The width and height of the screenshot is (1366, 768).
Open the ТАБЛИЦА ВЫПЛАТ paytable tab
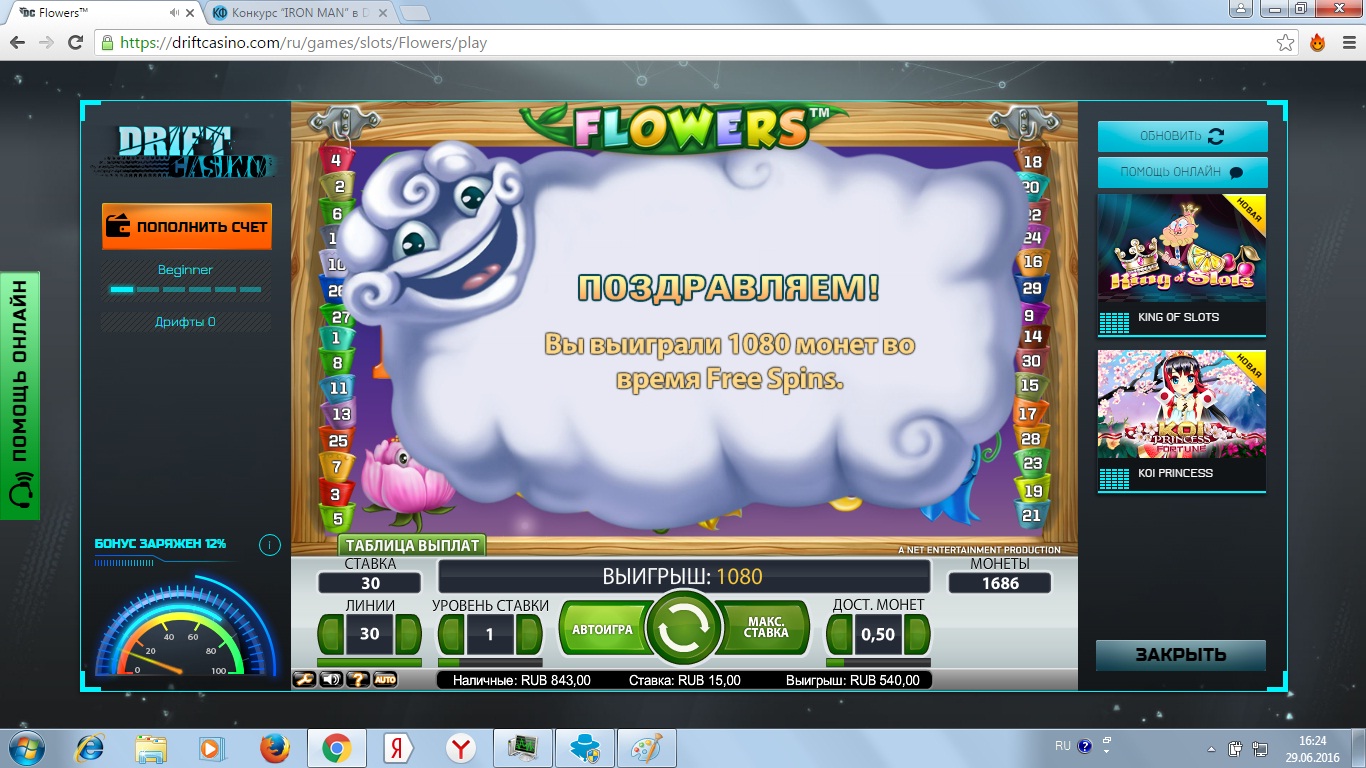(x=412, y=546)
